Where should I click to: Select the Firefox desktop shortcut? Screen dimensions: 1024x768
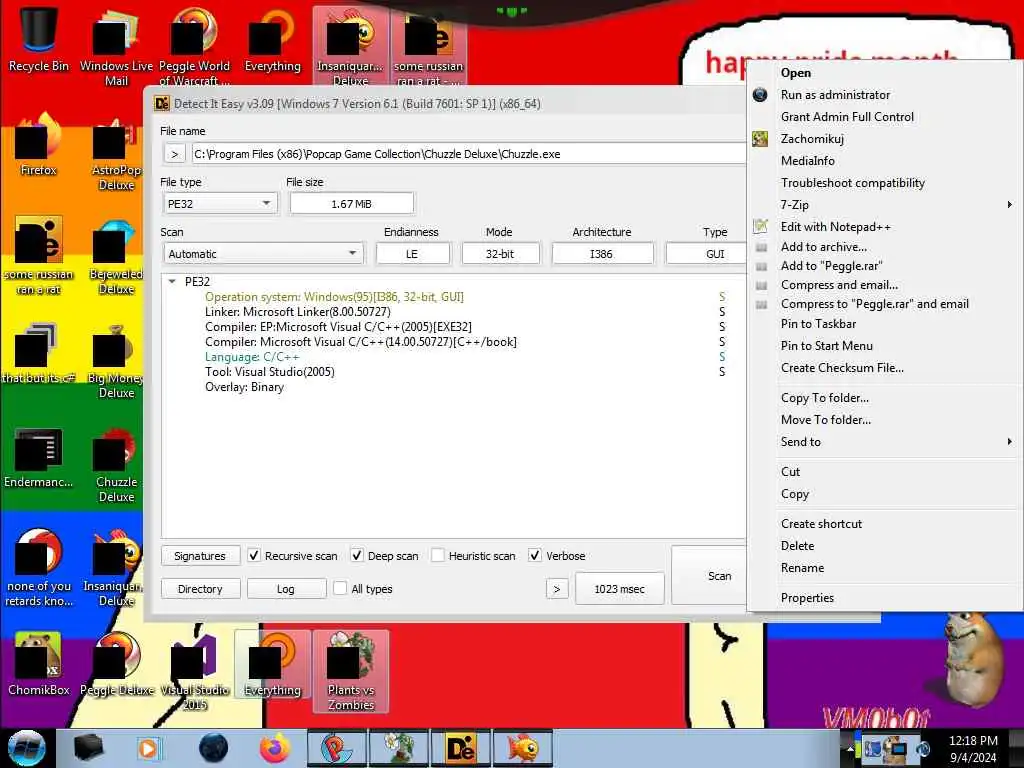[x=38, y=145]
